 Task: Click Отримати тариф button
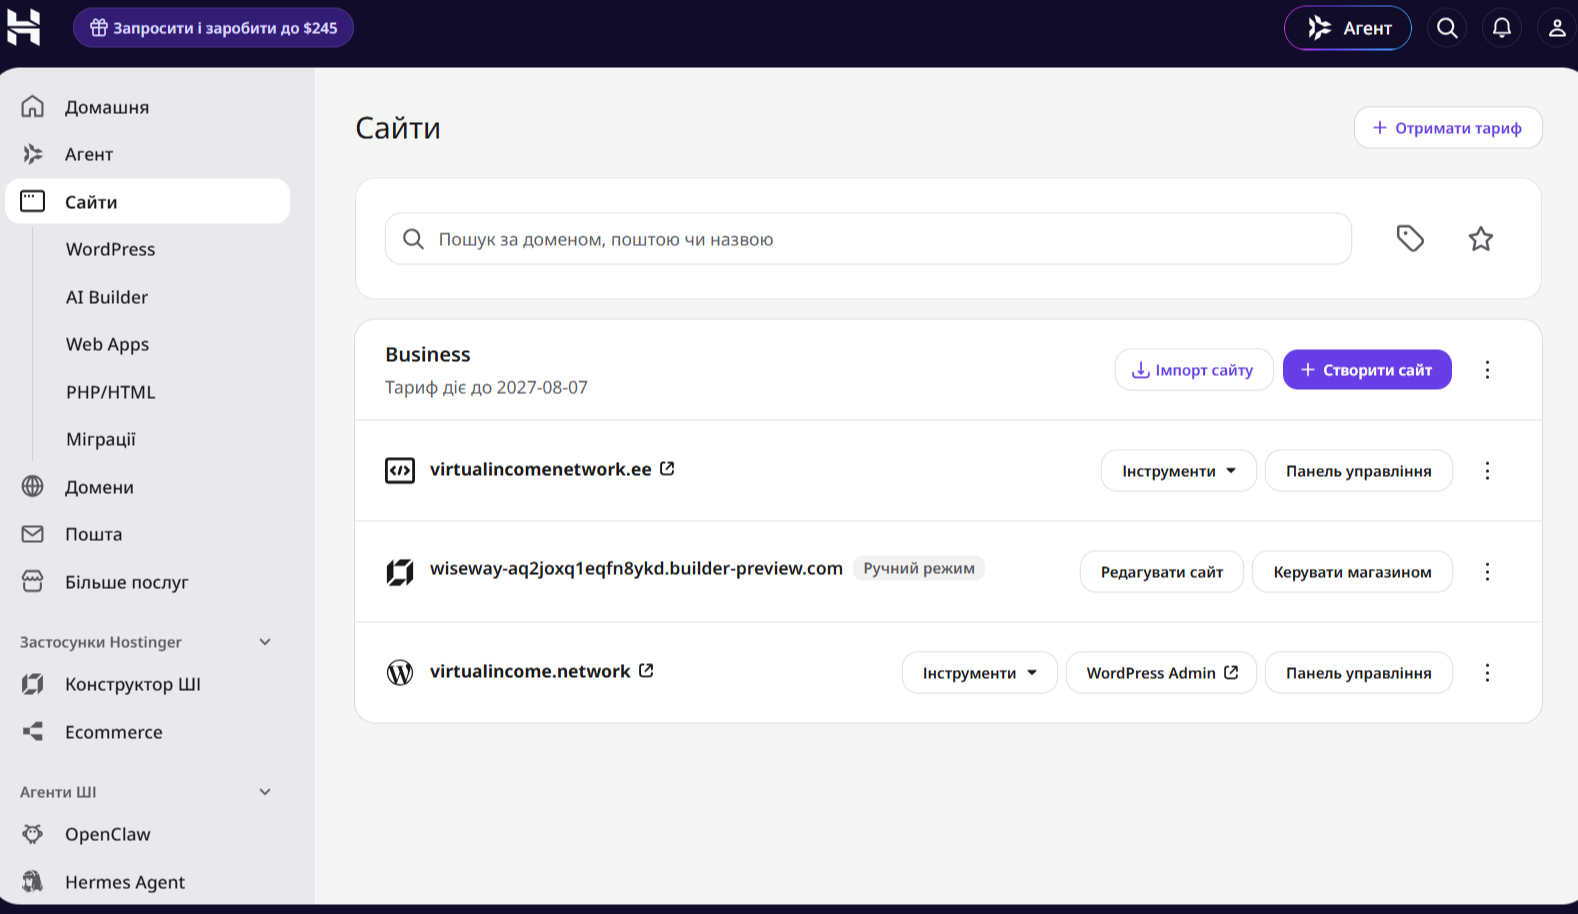click(1448, 128)
